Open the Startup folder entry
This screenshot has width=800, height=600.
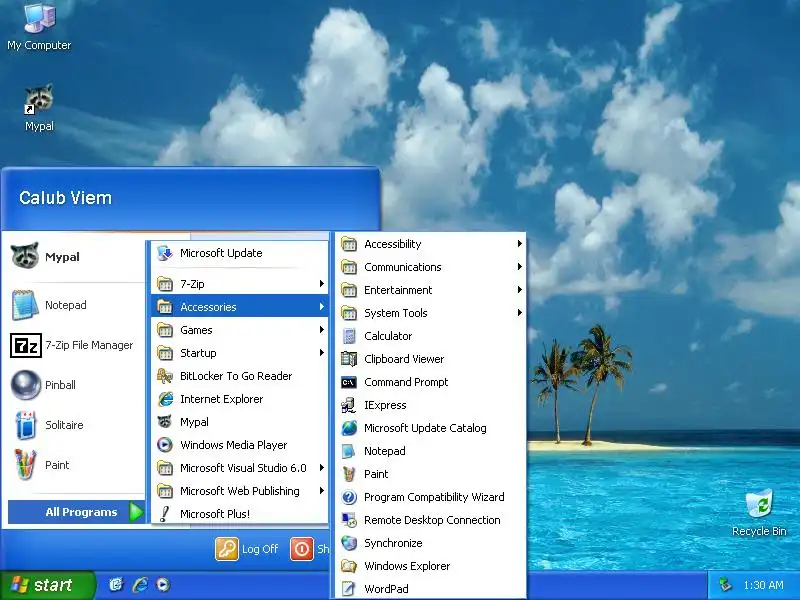point(240,353)
